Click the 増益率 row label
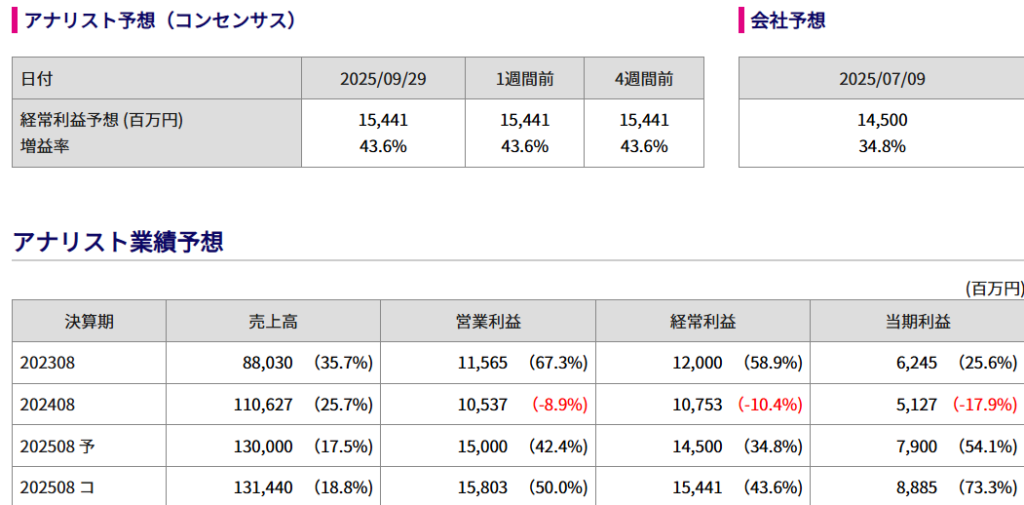1024x505 pixels. pos(44,146)
